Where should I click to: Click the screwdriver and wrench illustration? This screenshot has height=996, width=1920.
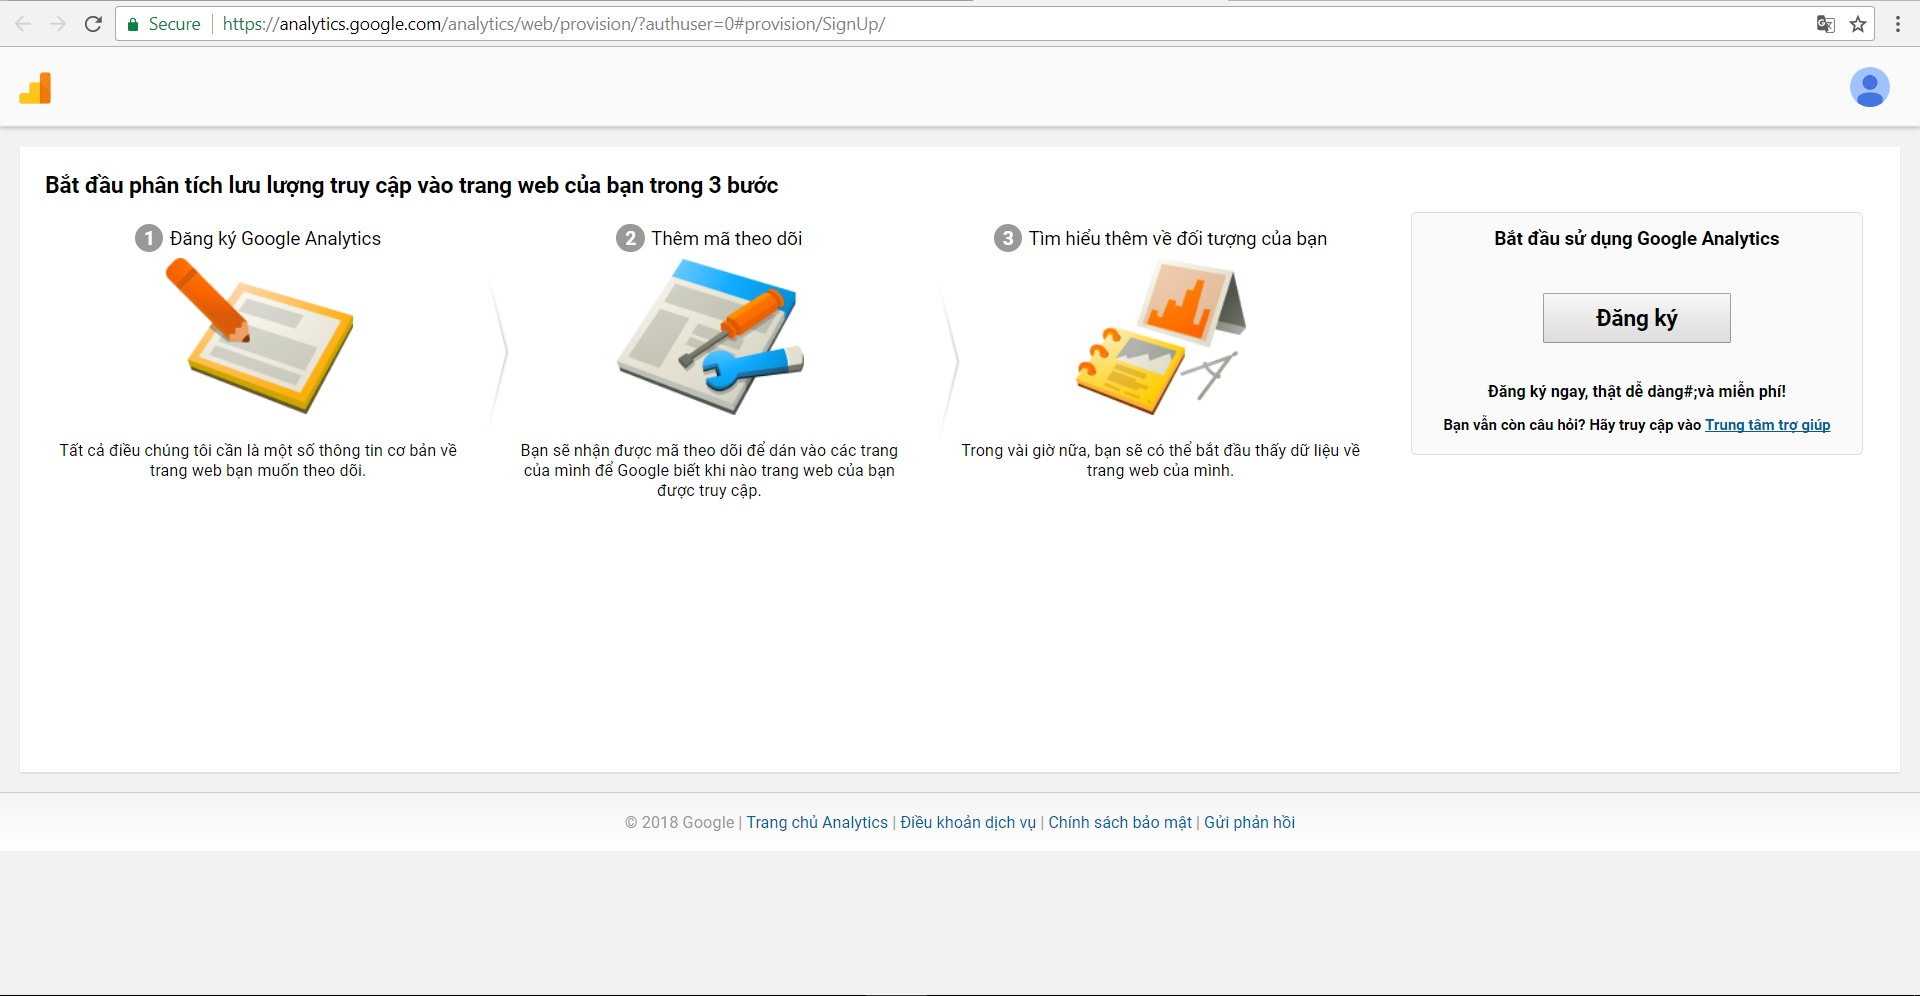pyautogui.click(x=710, y=336)
